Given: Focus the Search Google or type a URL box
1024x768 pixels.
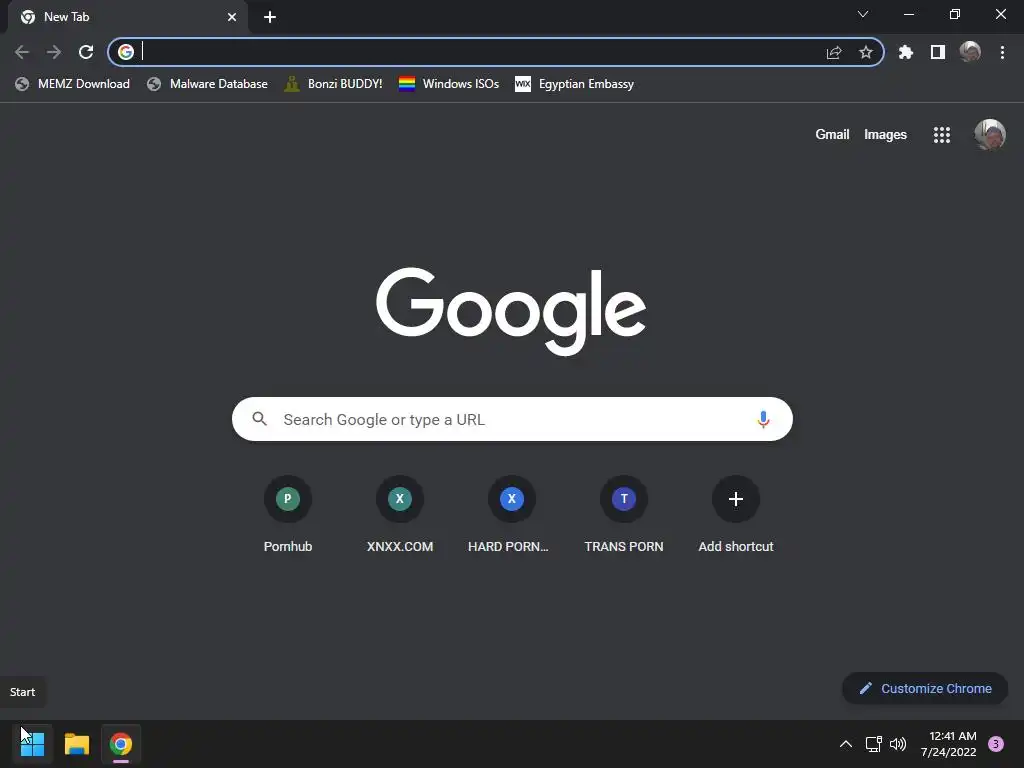Looking at the screenshot, I should point(512,419).
